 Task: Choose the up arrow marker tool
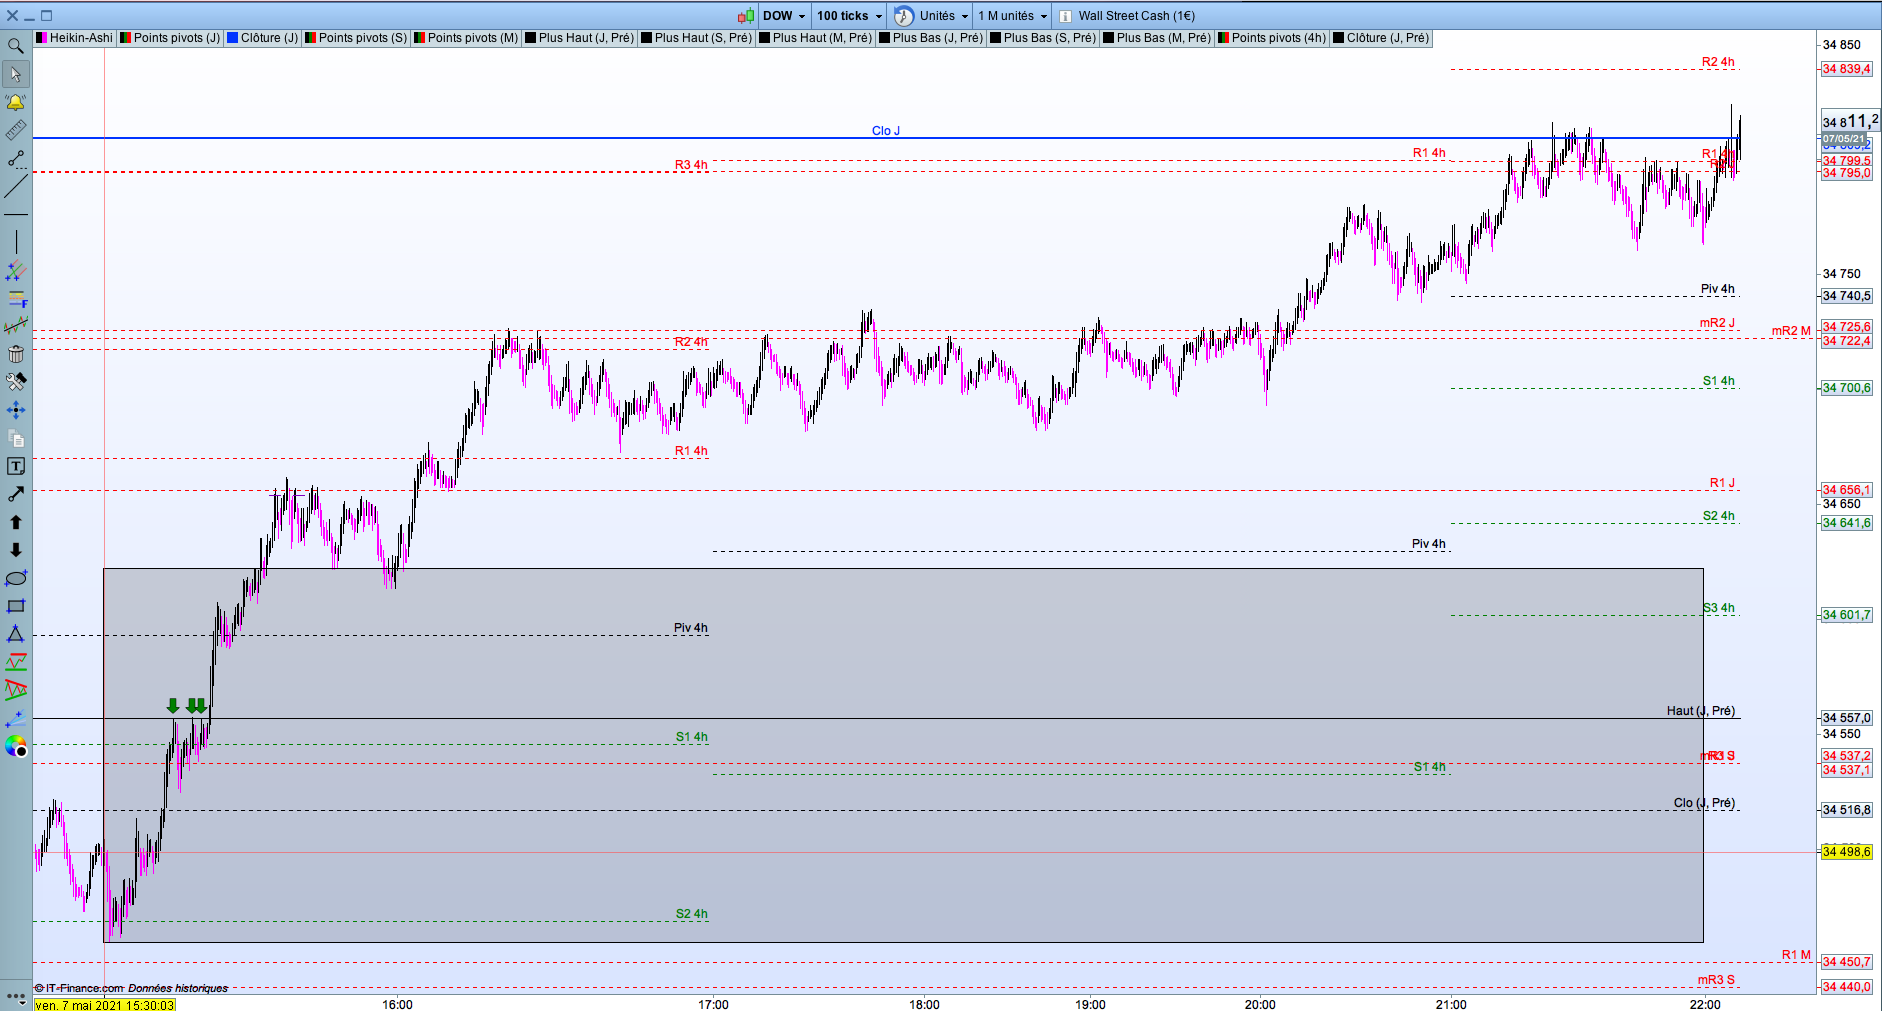pyautogui.click(x=16, y=522)
